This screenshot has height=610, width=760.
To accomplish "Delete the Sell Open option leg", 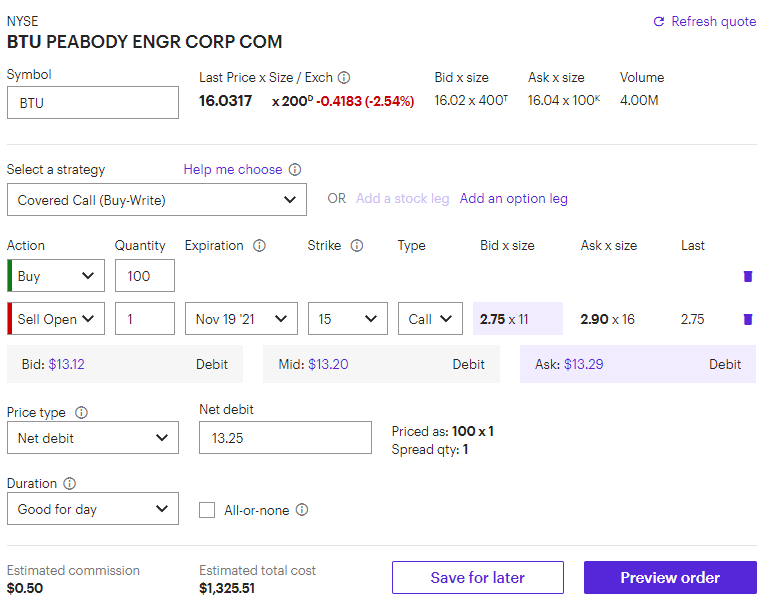I will pyautogui.click(x=748, y=319).
